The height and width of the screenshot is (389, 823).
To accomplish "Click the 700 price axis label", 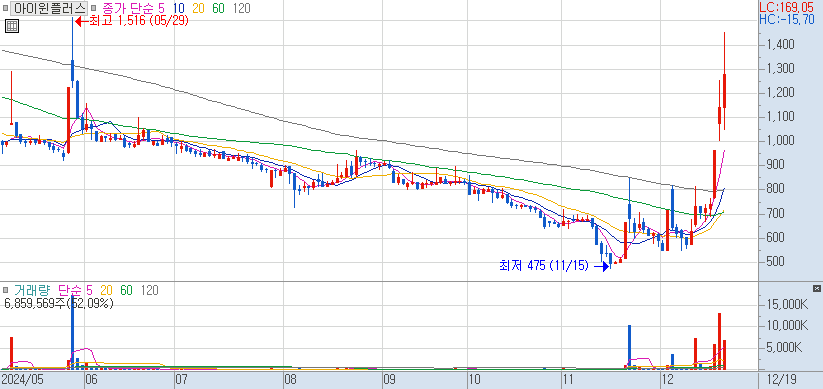I will (x=775, y=214).
